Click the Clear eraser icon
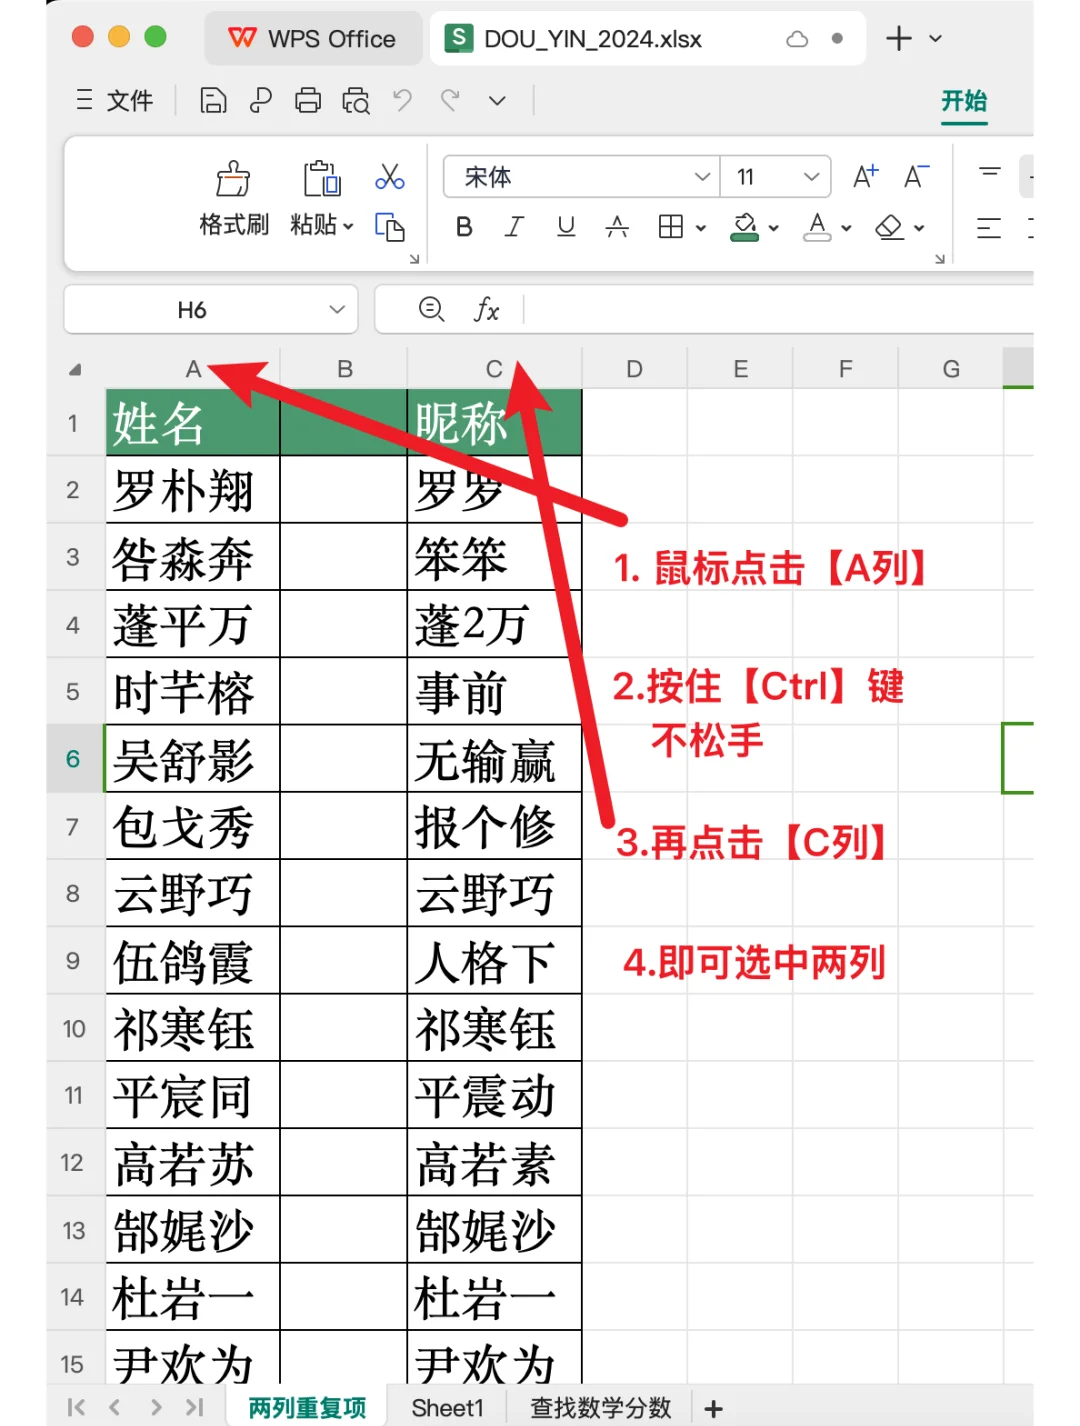The width and height of the screenshot is (1080, 1426). pos(889,227)
